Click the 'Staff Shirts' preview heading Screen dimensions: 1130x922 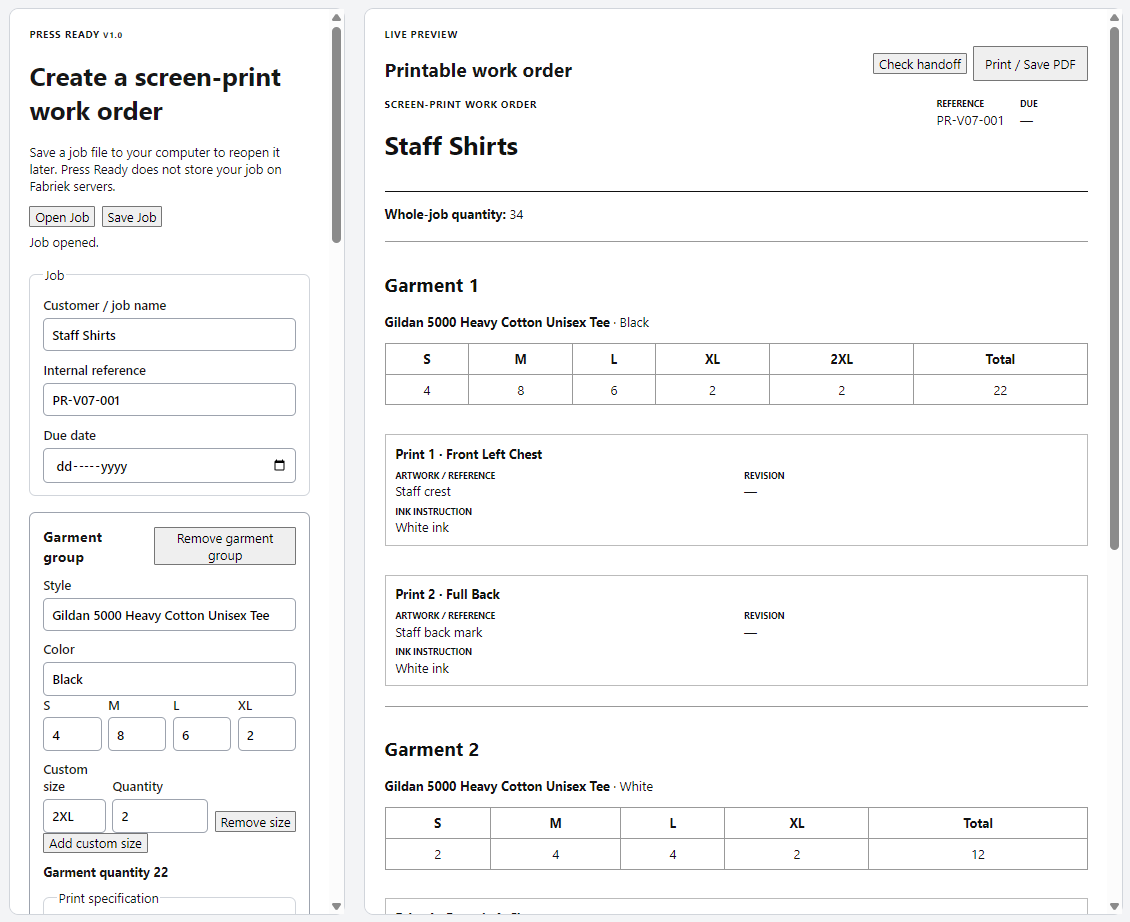click(451, 146)
